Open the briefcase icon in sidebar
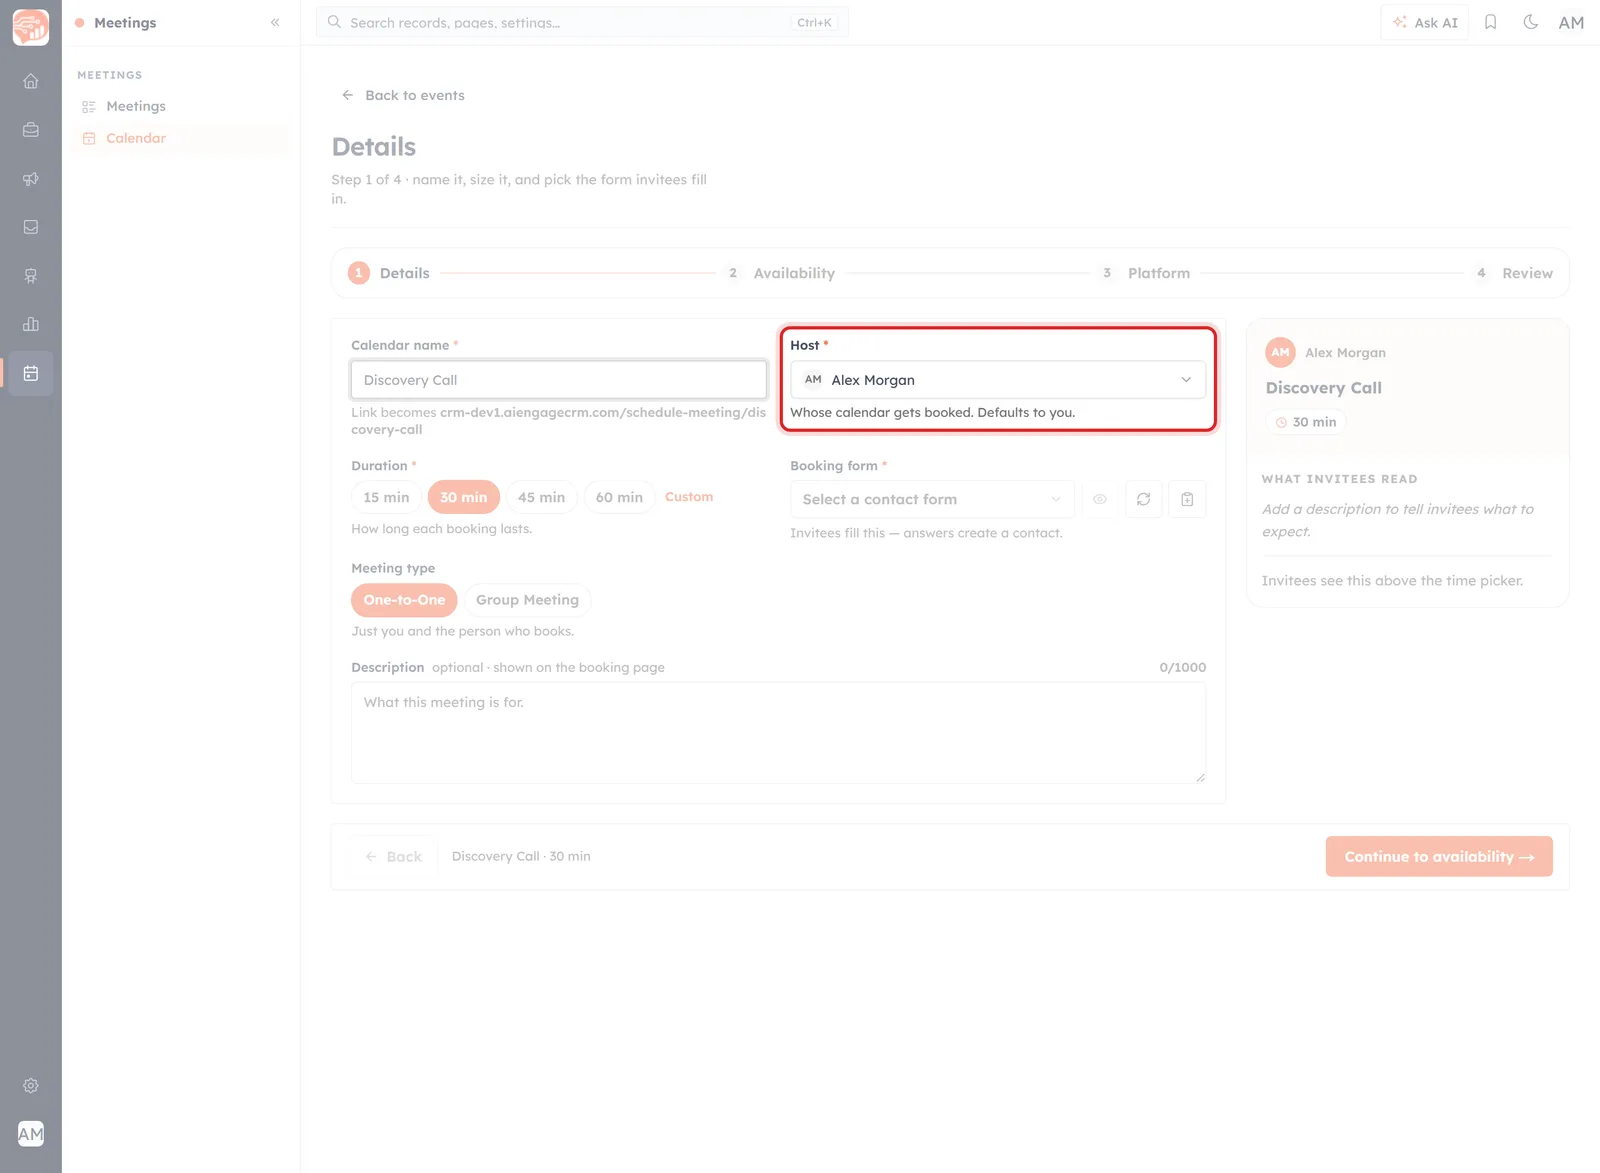 [x=31, y=130]
